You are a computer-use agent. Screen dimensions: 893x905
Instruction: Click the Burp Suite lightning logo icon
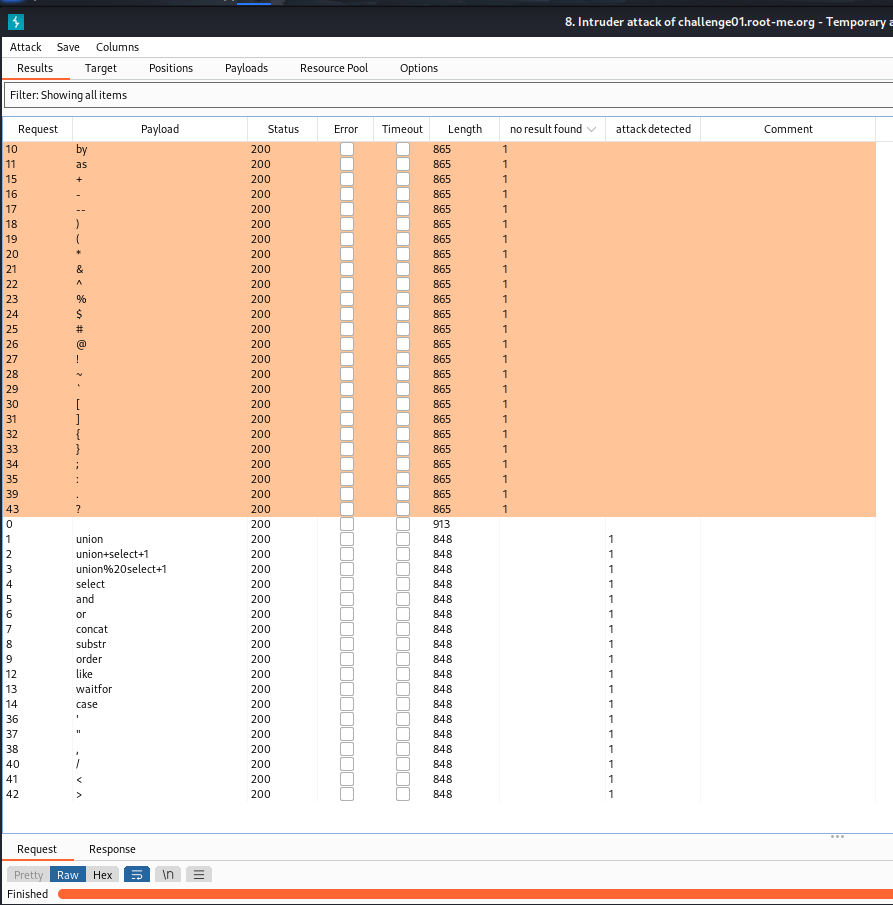16,22
